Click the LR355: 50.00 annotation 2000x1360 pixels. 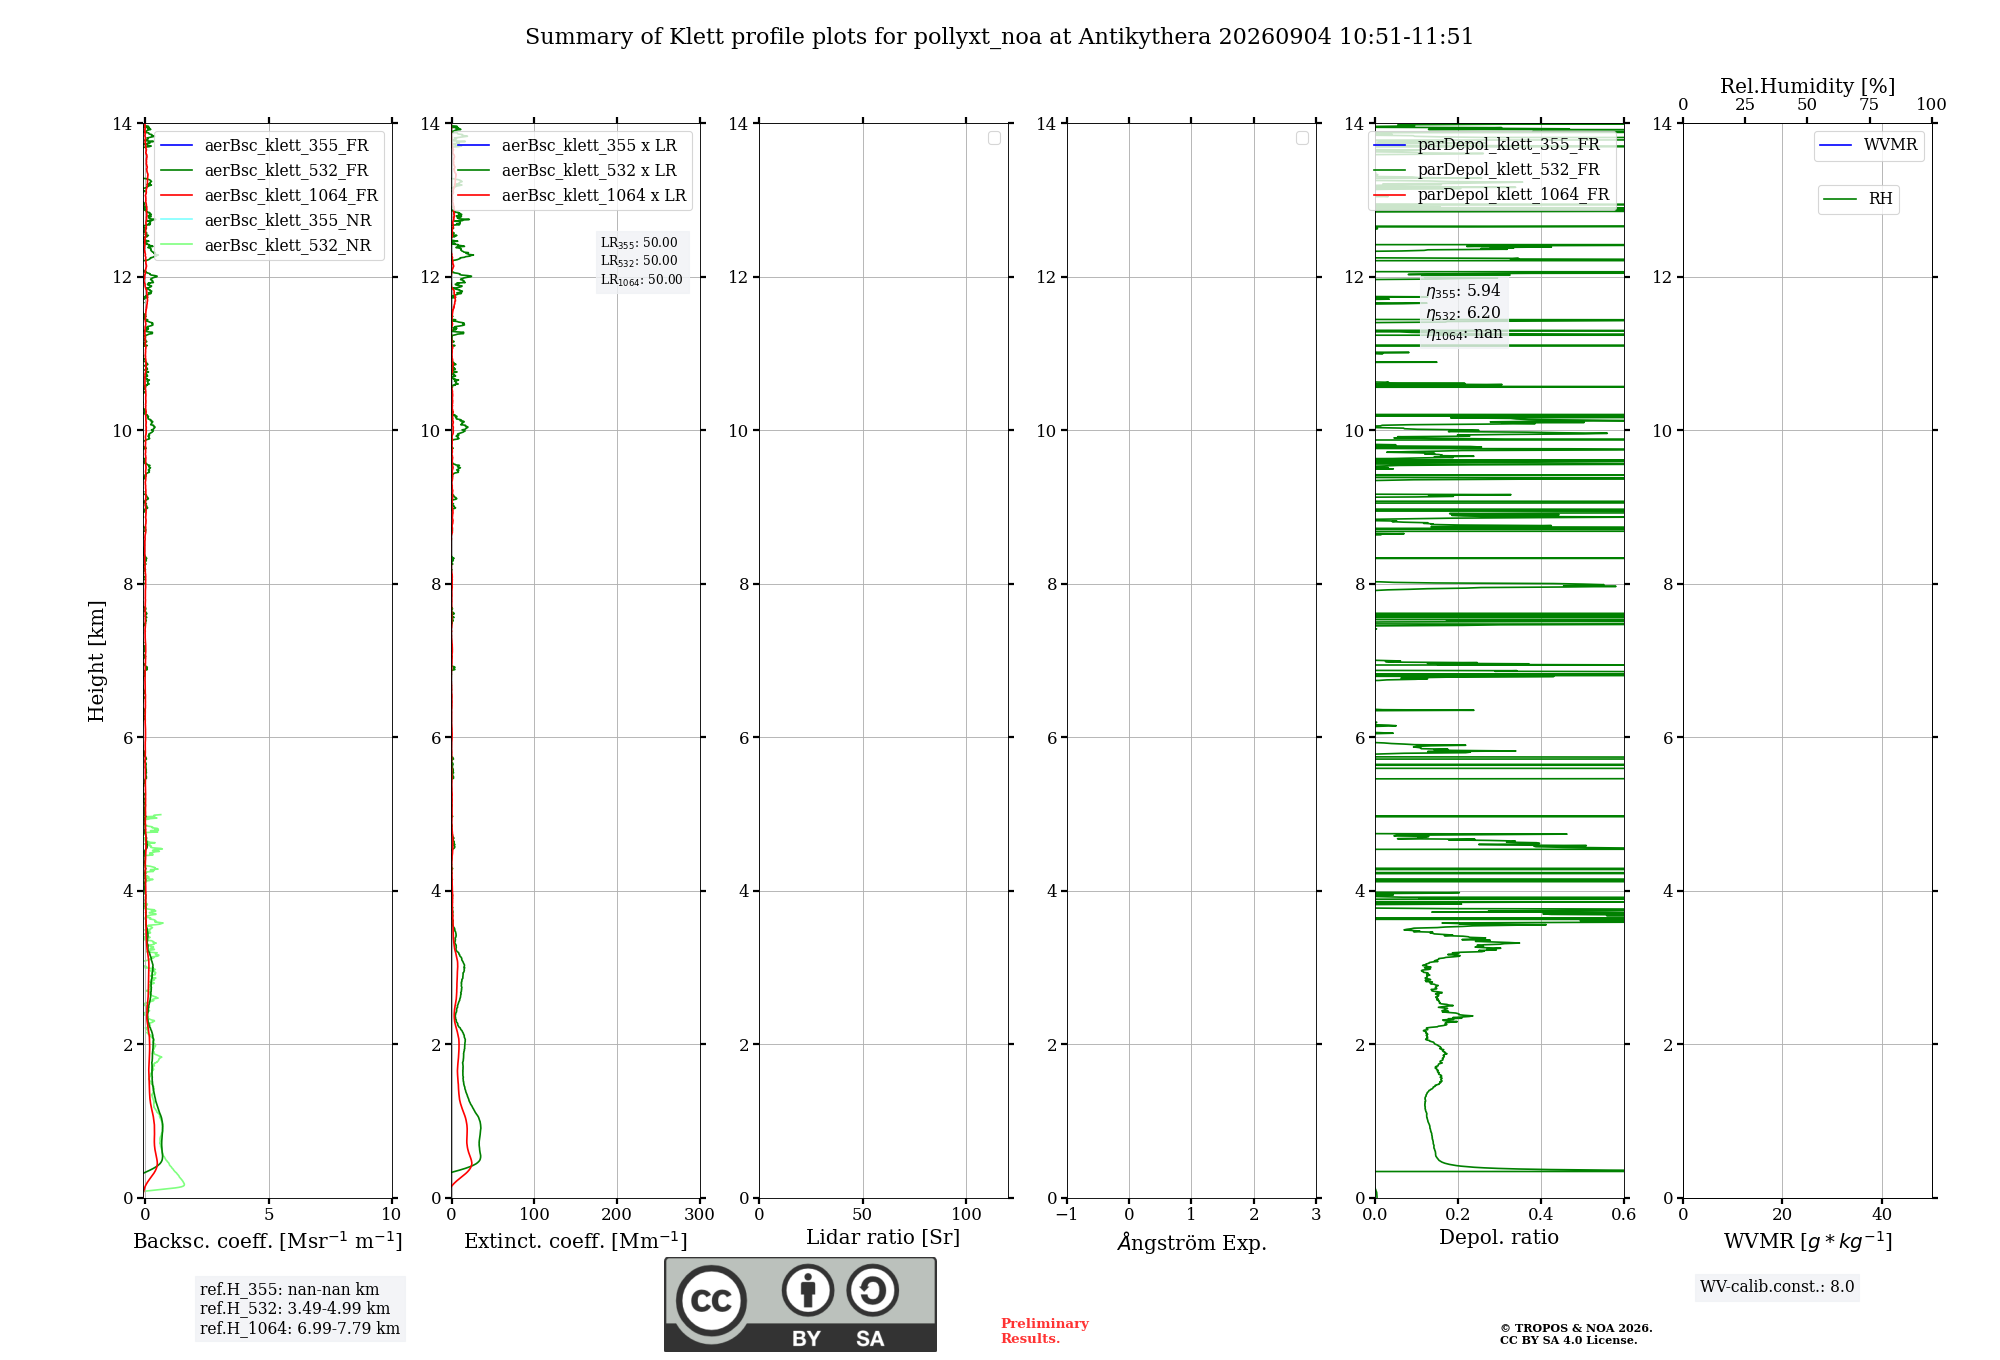pyautogui.click(x=639, y=243)
